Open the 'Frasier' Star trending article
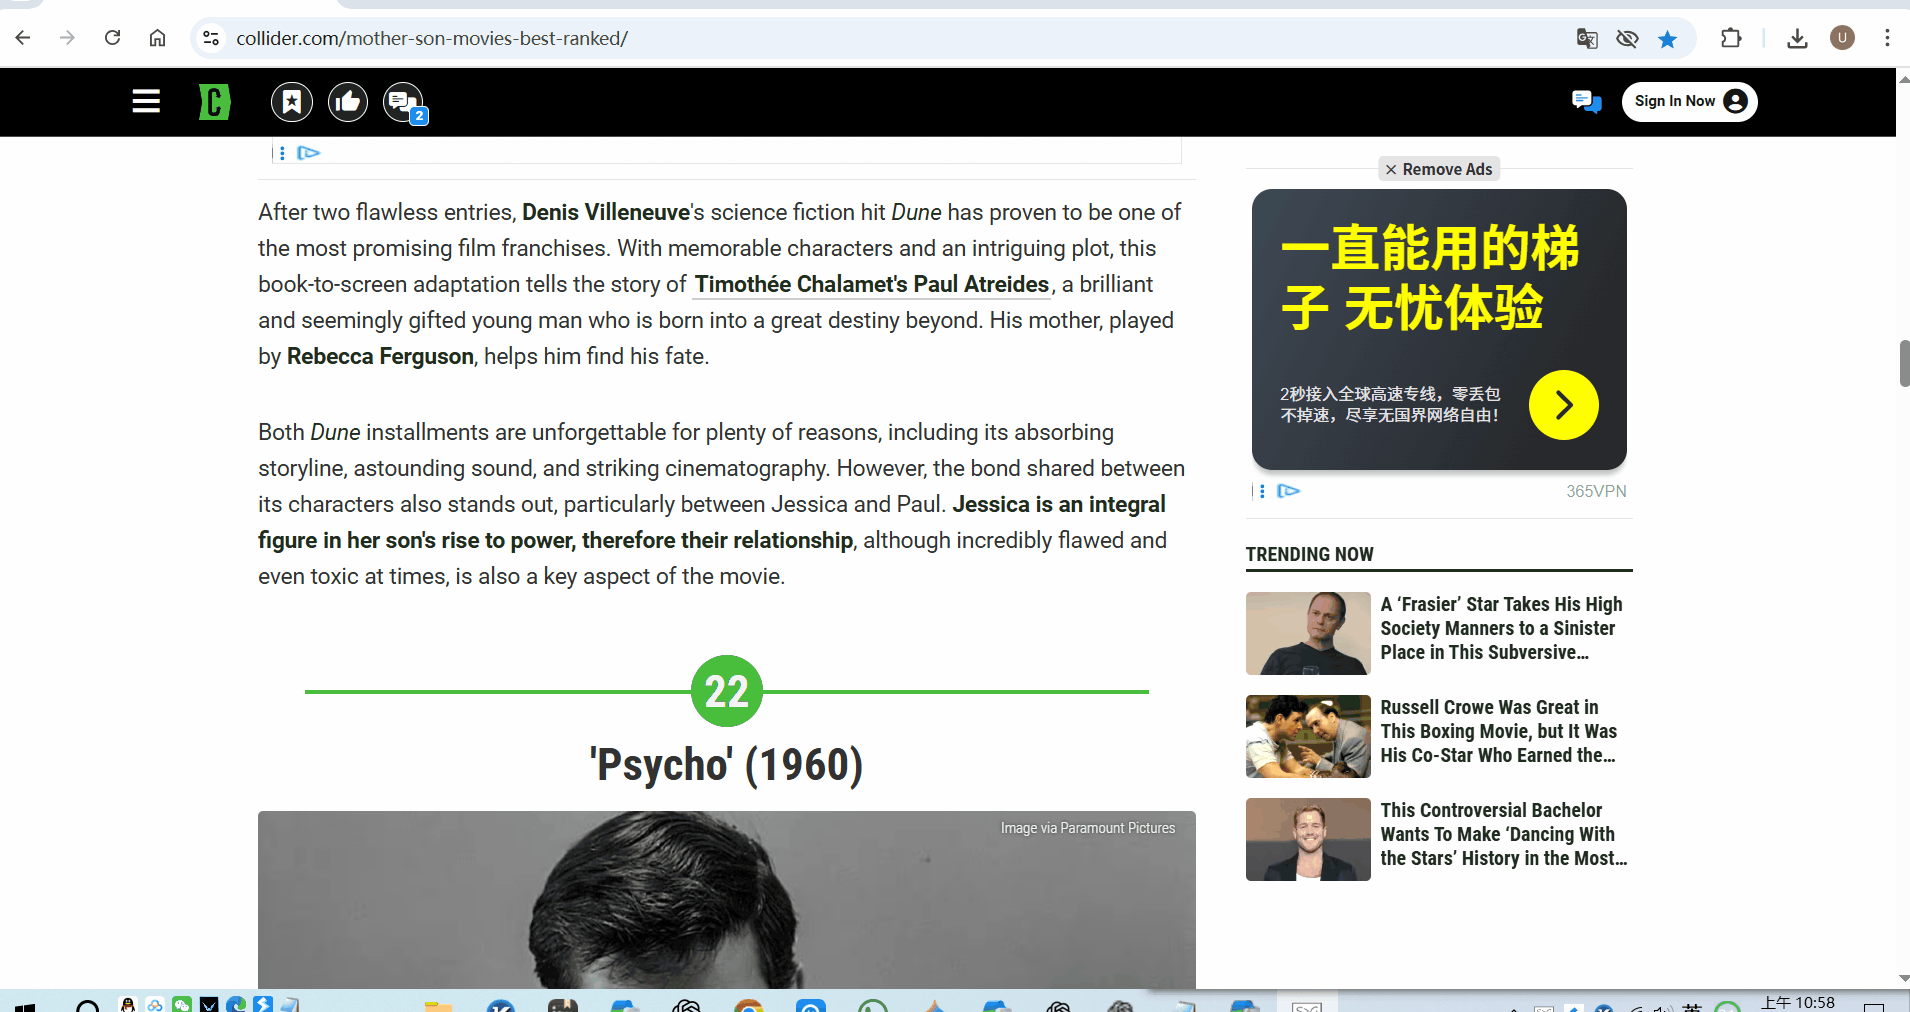This screenshot has width=1910, height=1012. click(x=1501, y=628)
